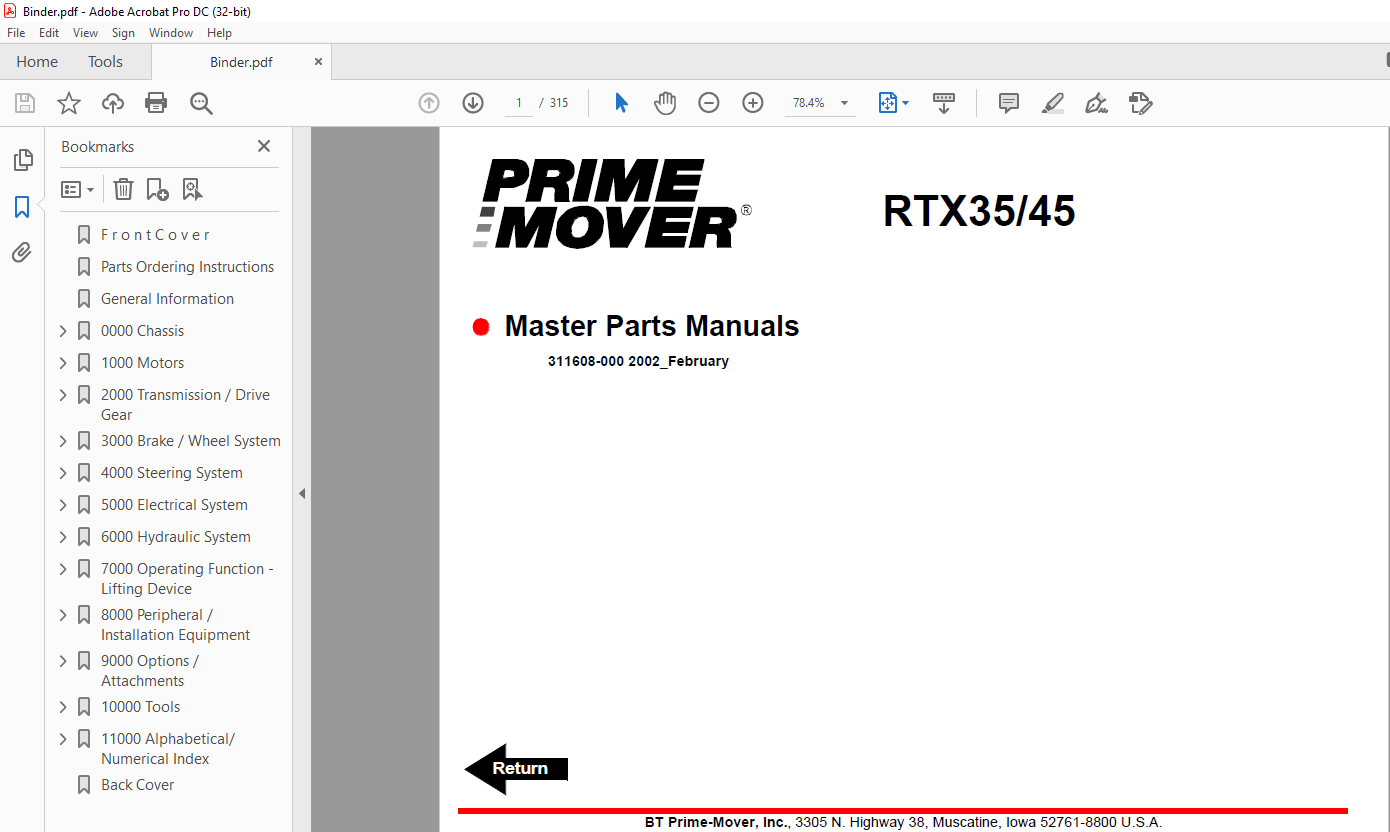Activate the Hand pan tool
The width and height of the screenshot is (1390, 832).
665,103
